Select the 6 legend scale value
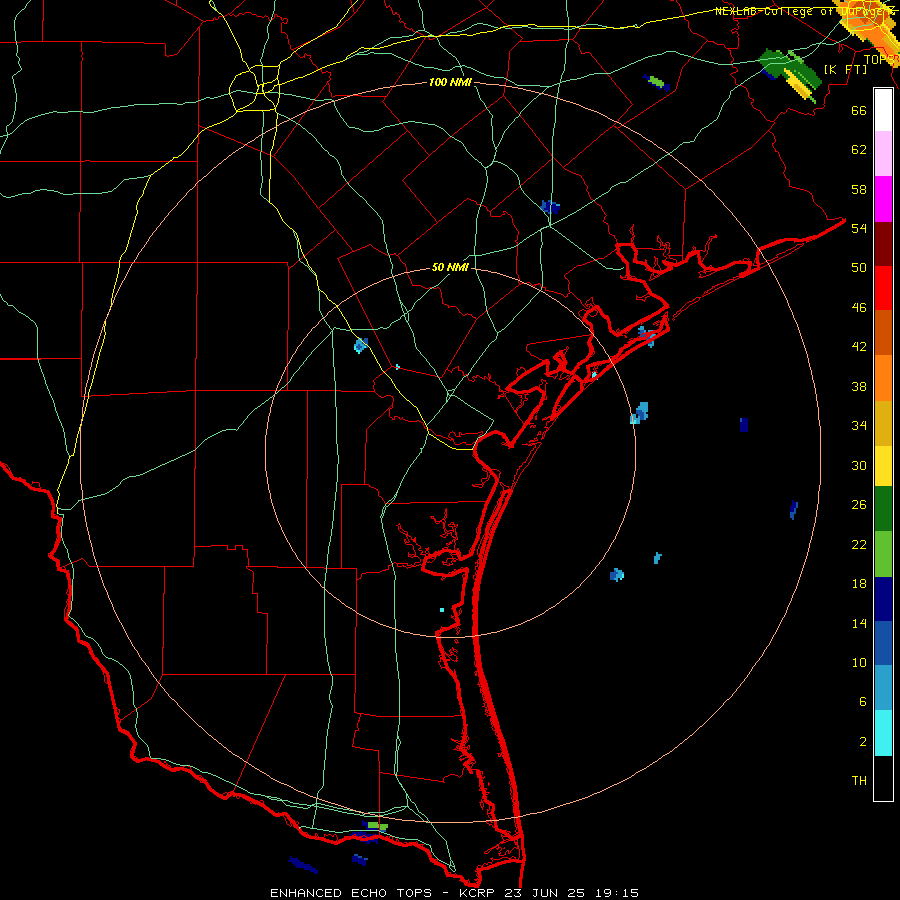This screenshot has width=900, height=900. [x=862, y=701]
